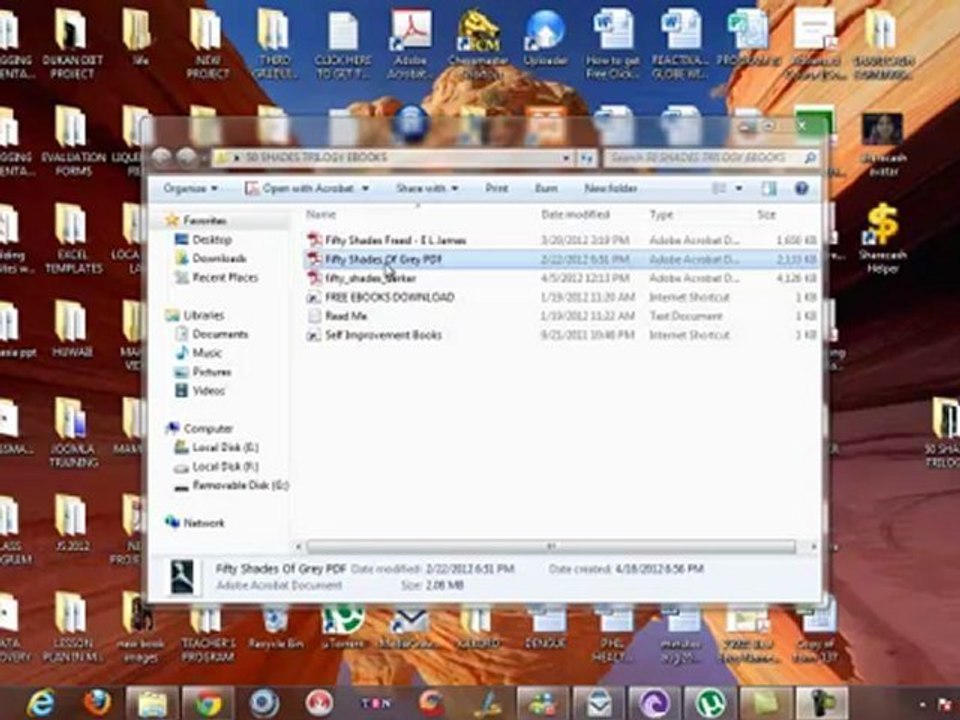Image resolution: width=960 pixels, height=720 pixels.
Task: Go forward with the Explorer Forward arrow
Action: click(187, 157)
